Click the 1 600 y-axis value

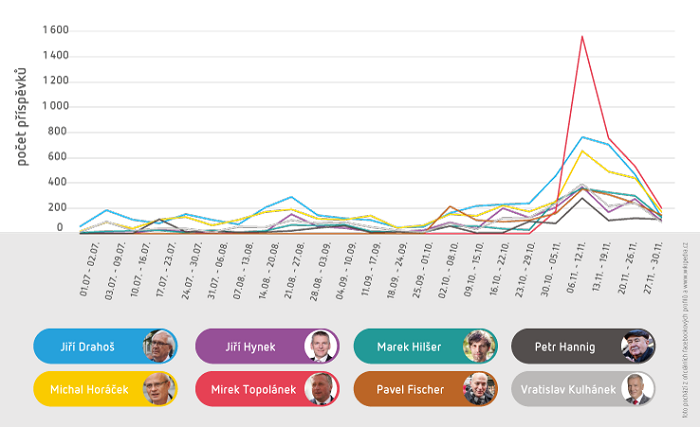55,30
